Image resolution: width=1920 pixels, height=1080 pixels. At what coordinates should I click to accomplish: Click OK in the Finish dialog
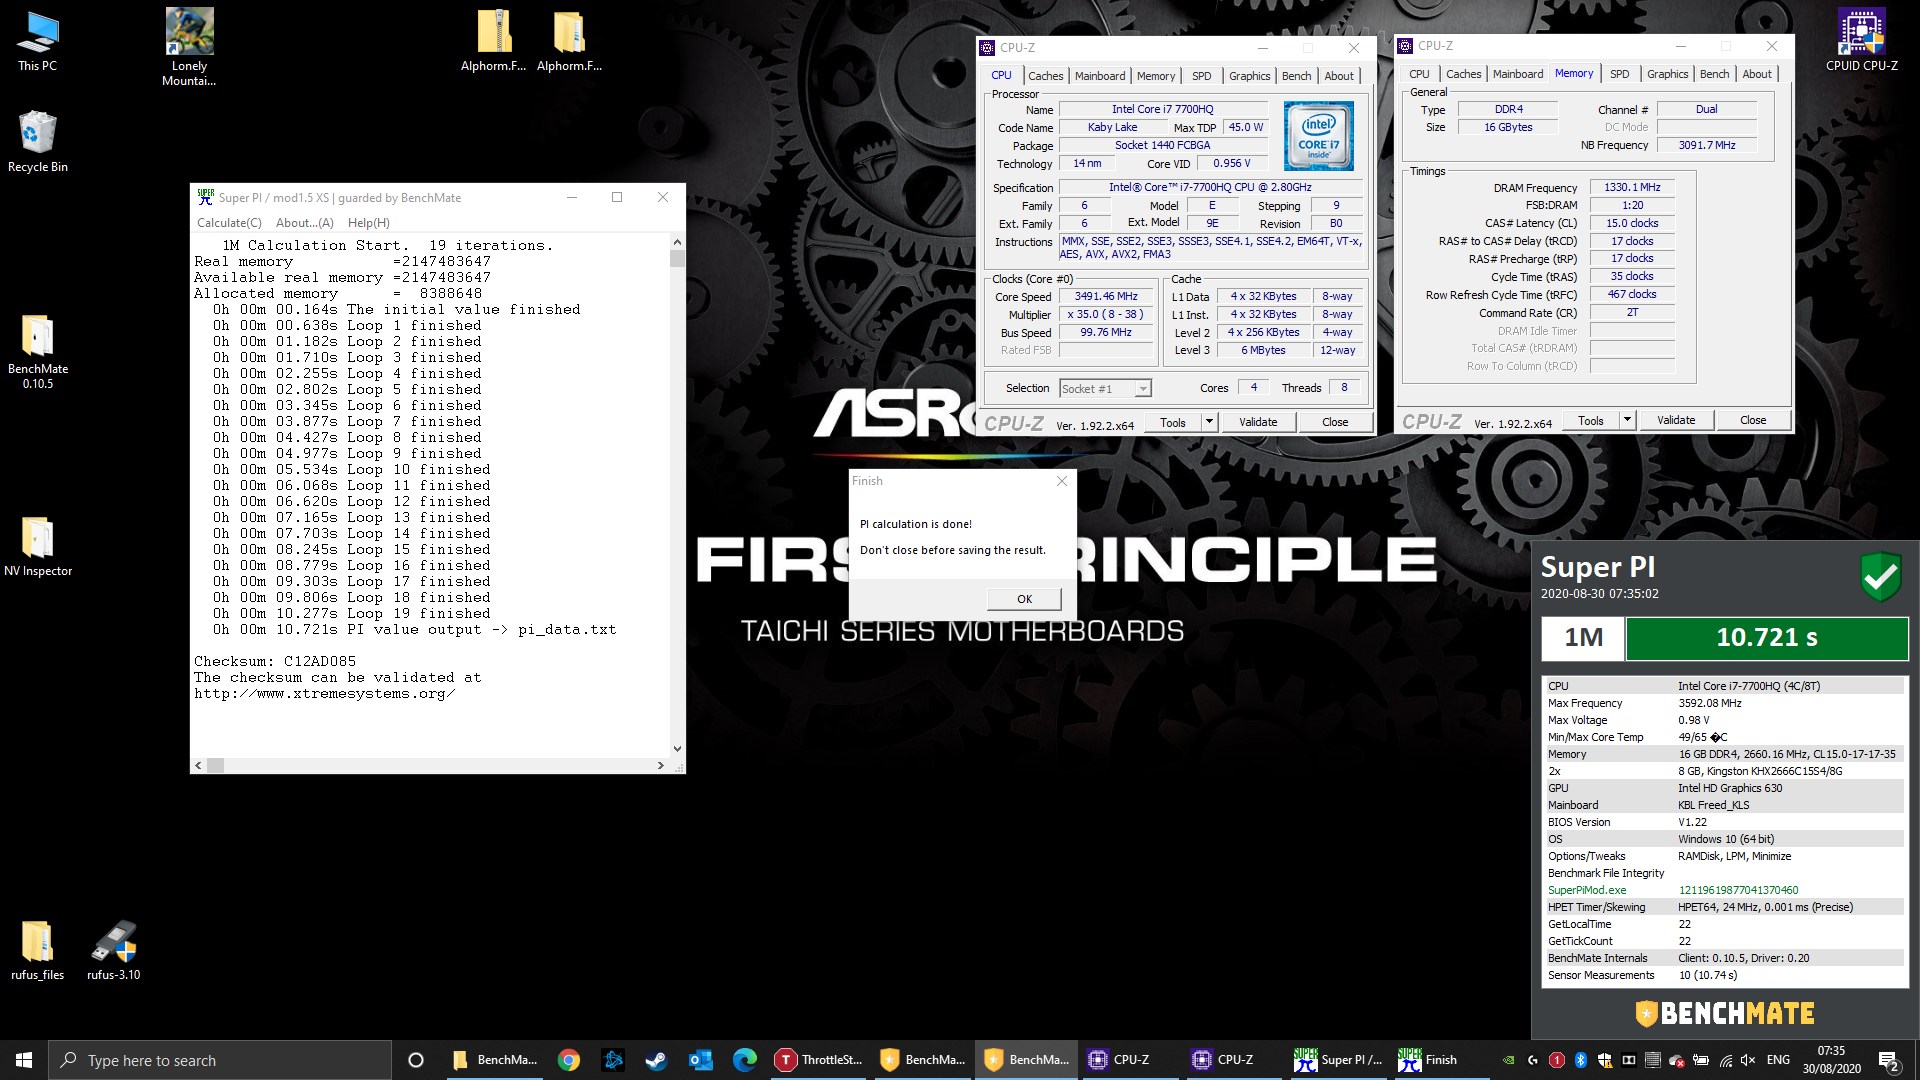(1024, 599)
